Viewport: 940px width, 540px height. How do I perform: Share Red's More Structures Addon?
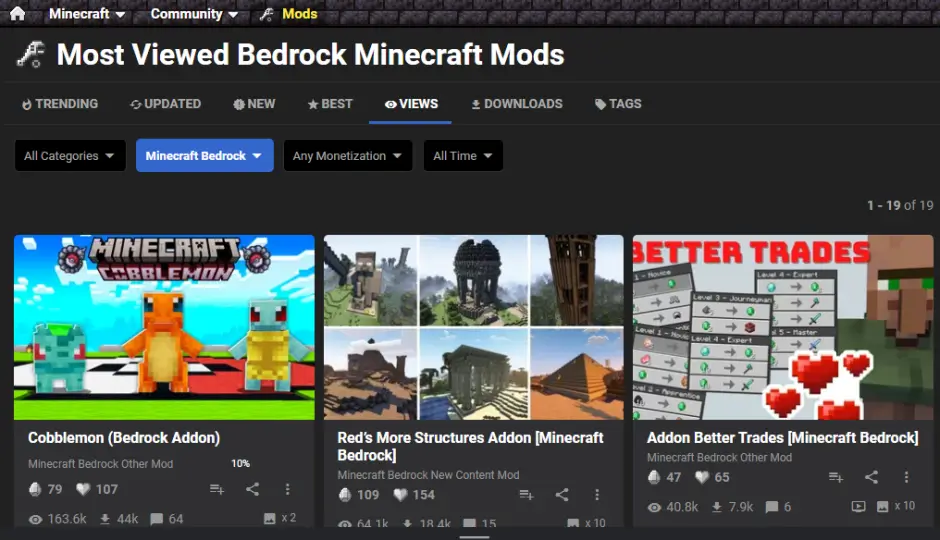click(562, 494)
